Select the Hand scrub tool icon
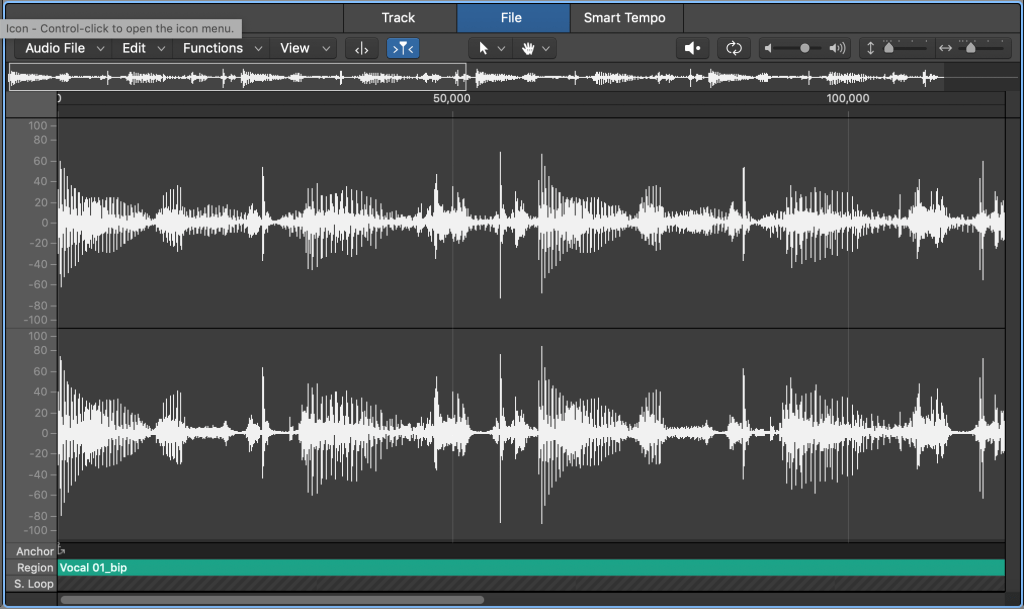Image resolution: width=1024 pixels, height=609 pixels. point(528,47)
